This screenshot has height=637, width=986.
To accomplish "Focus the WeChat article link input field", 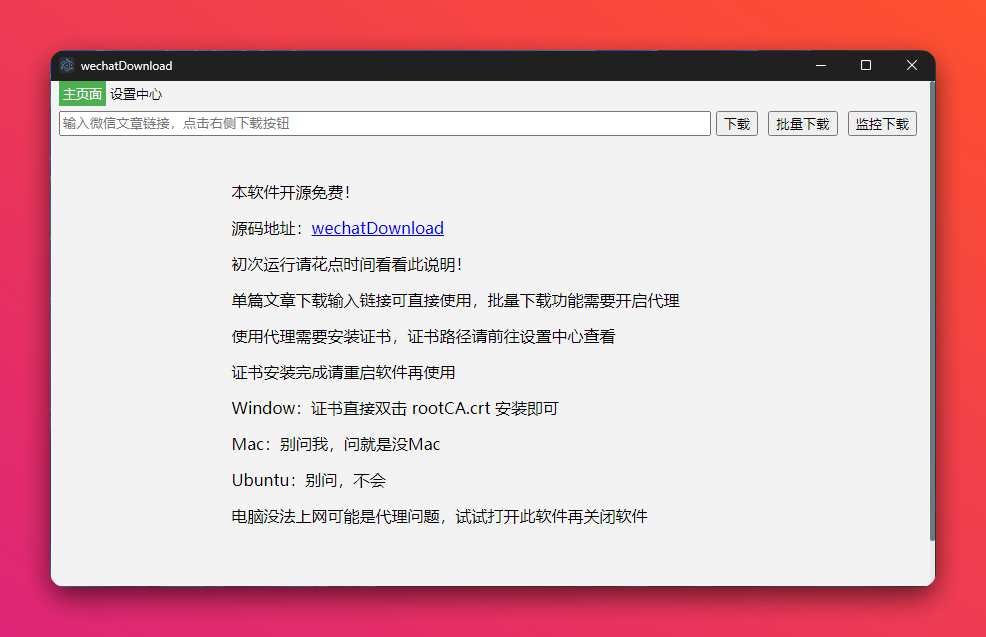I will [x=385, y=123].
